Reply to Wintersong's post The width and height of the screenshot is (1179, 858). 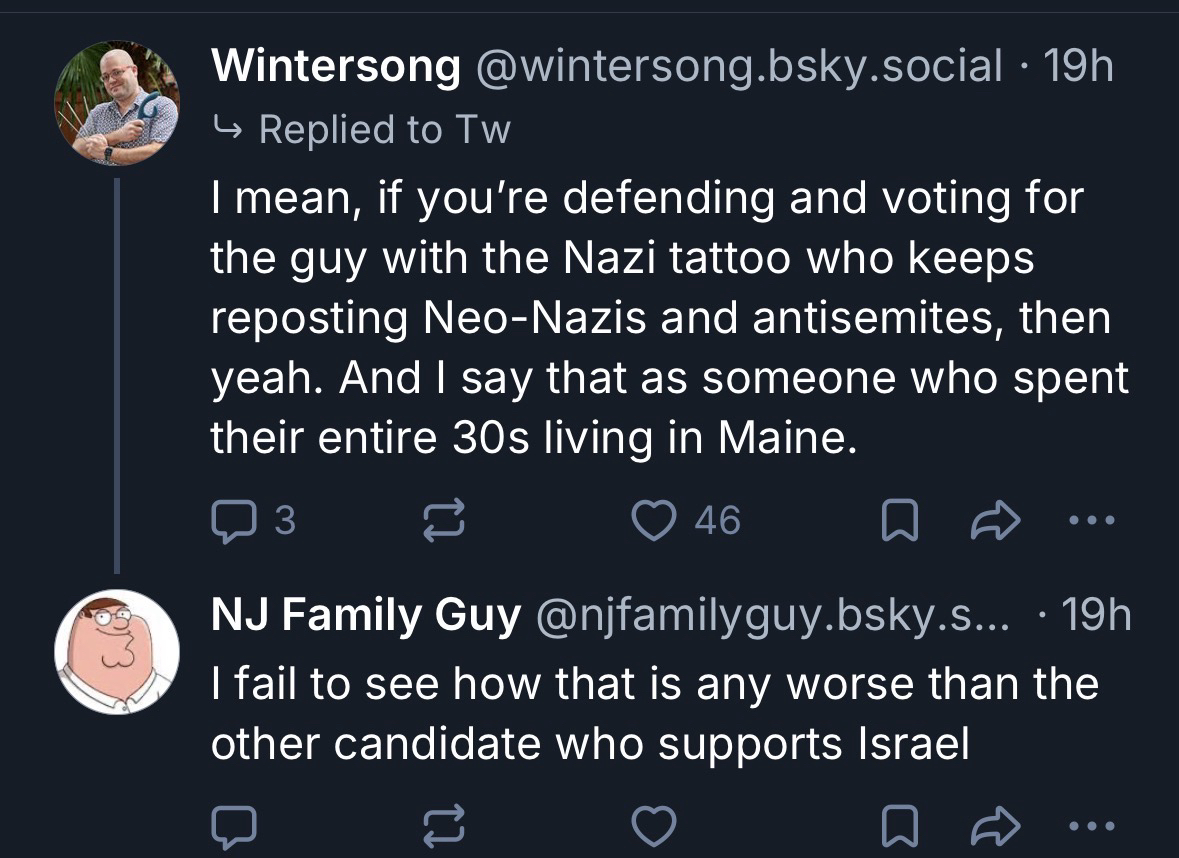[236, 519]
